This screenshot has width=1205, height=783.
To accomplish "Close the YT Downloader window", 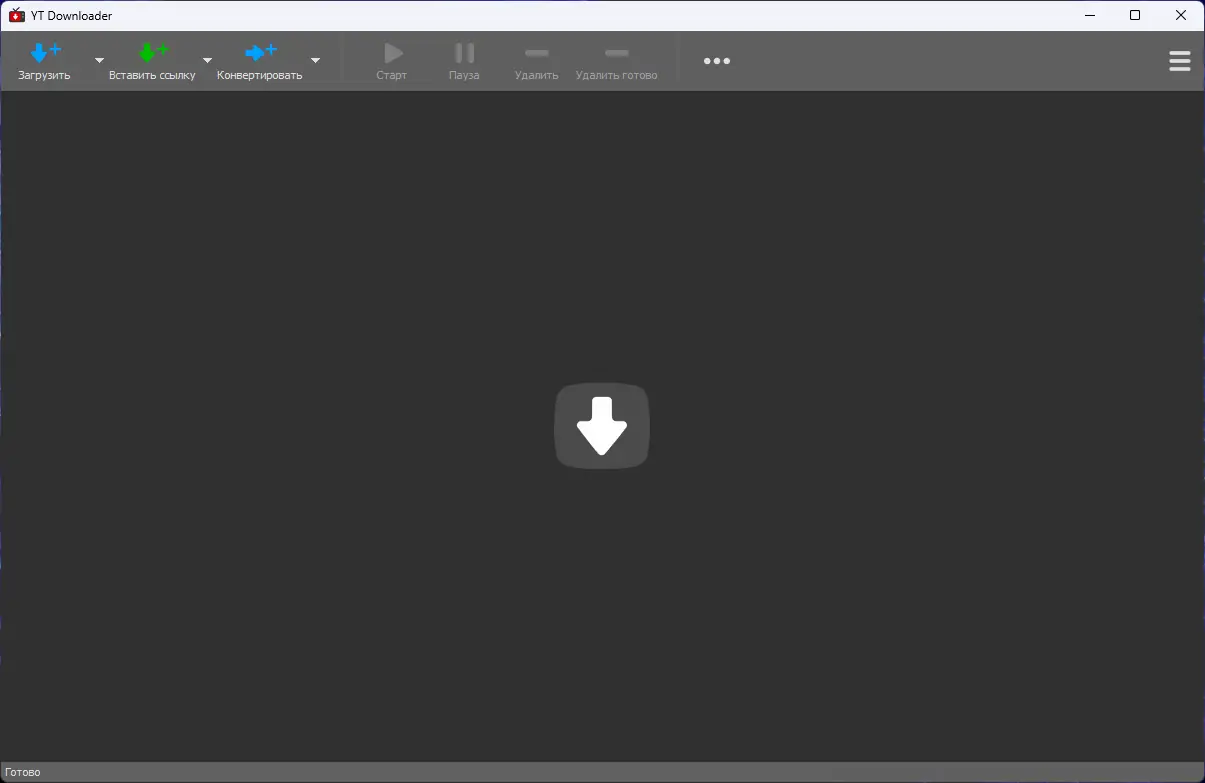I will (x=1181, y=15).
